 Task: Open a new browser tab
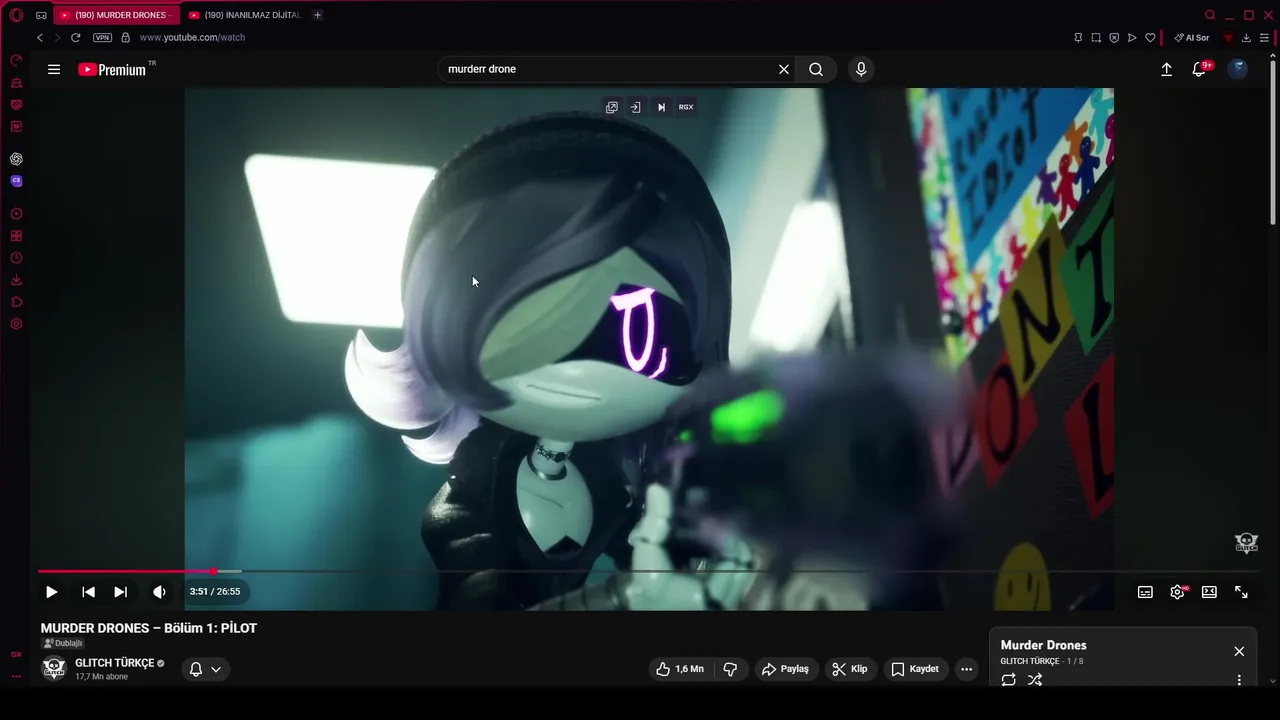point(317,15)
